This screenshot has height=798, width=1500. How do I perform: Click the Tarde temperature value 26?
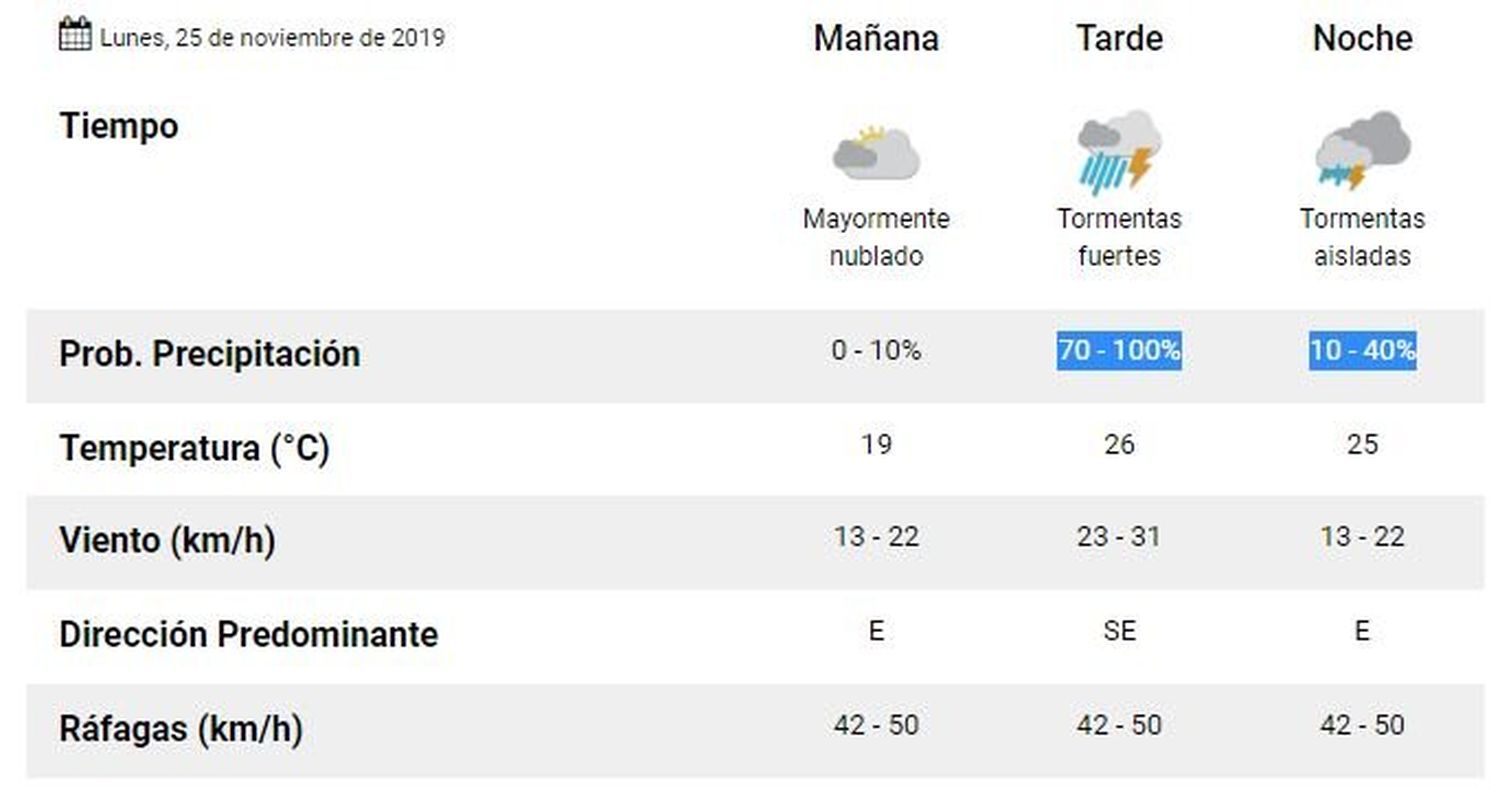[1119, 444]
